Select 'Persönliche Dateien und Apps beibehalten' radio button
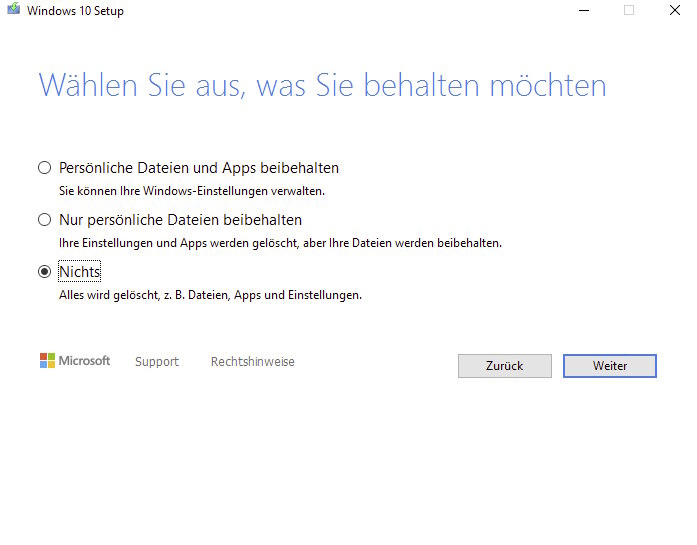The width and height of the screenshot is (697, 545). 44,168
